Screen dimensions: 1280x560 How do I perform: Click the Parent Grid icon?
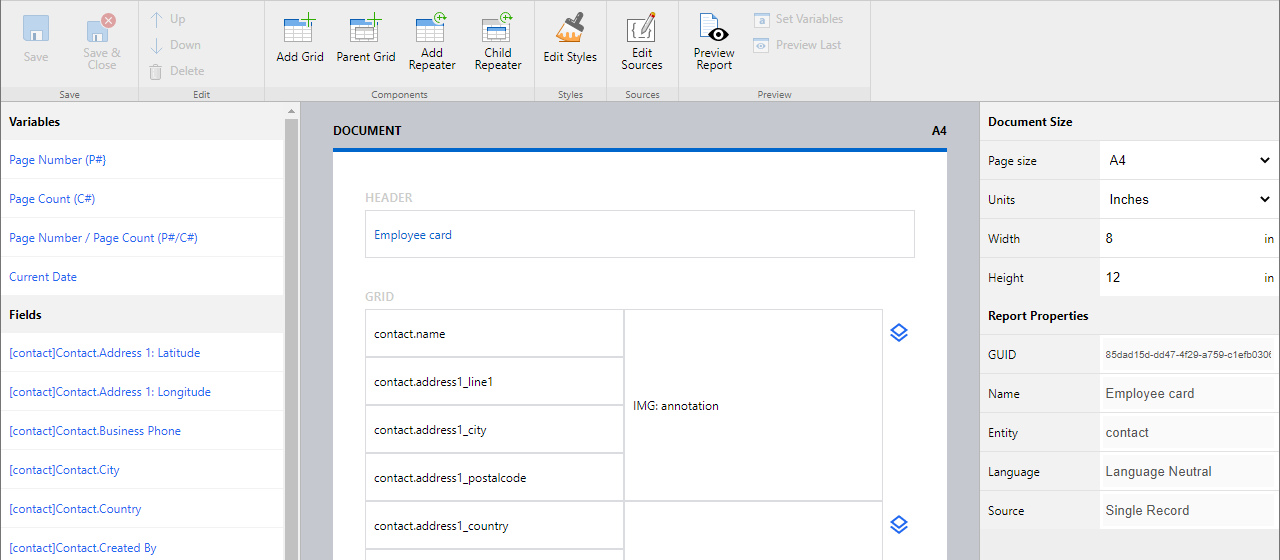365,30
